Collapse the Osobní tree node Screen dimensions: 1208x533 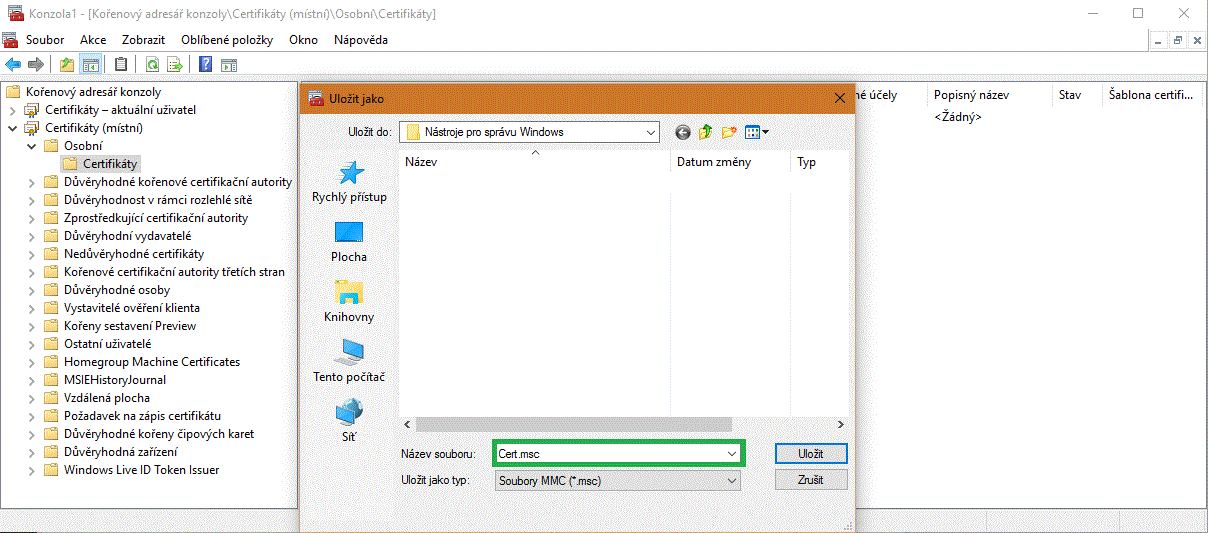[32, 146]
